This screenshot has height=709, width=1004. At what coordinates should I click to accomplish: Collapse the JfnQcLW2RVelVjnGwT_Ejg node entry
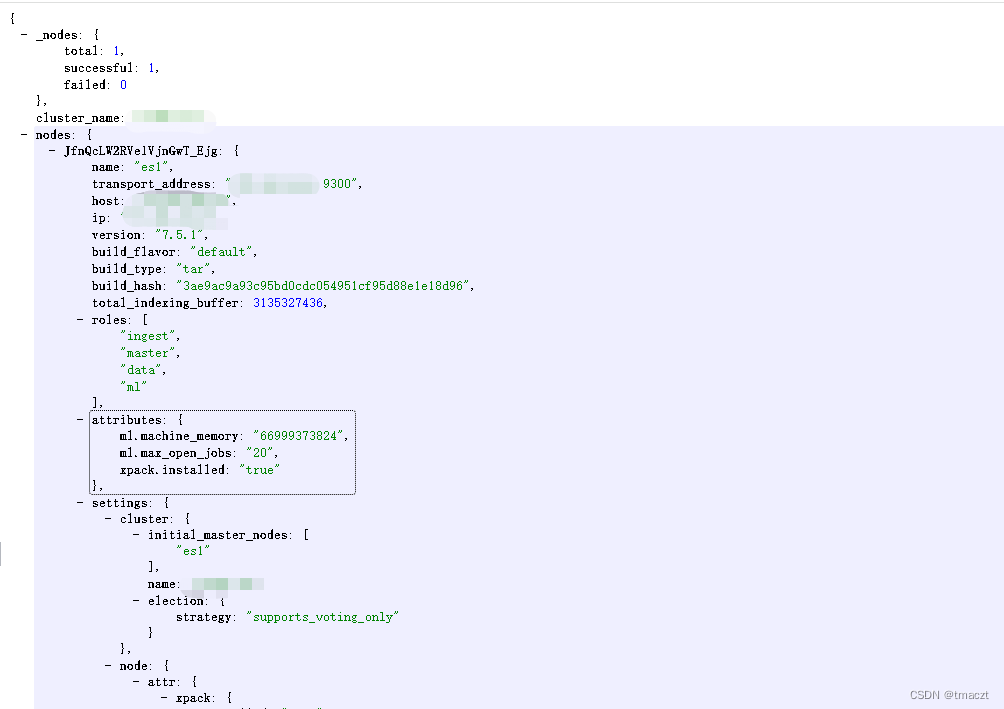tap(53, 151)
